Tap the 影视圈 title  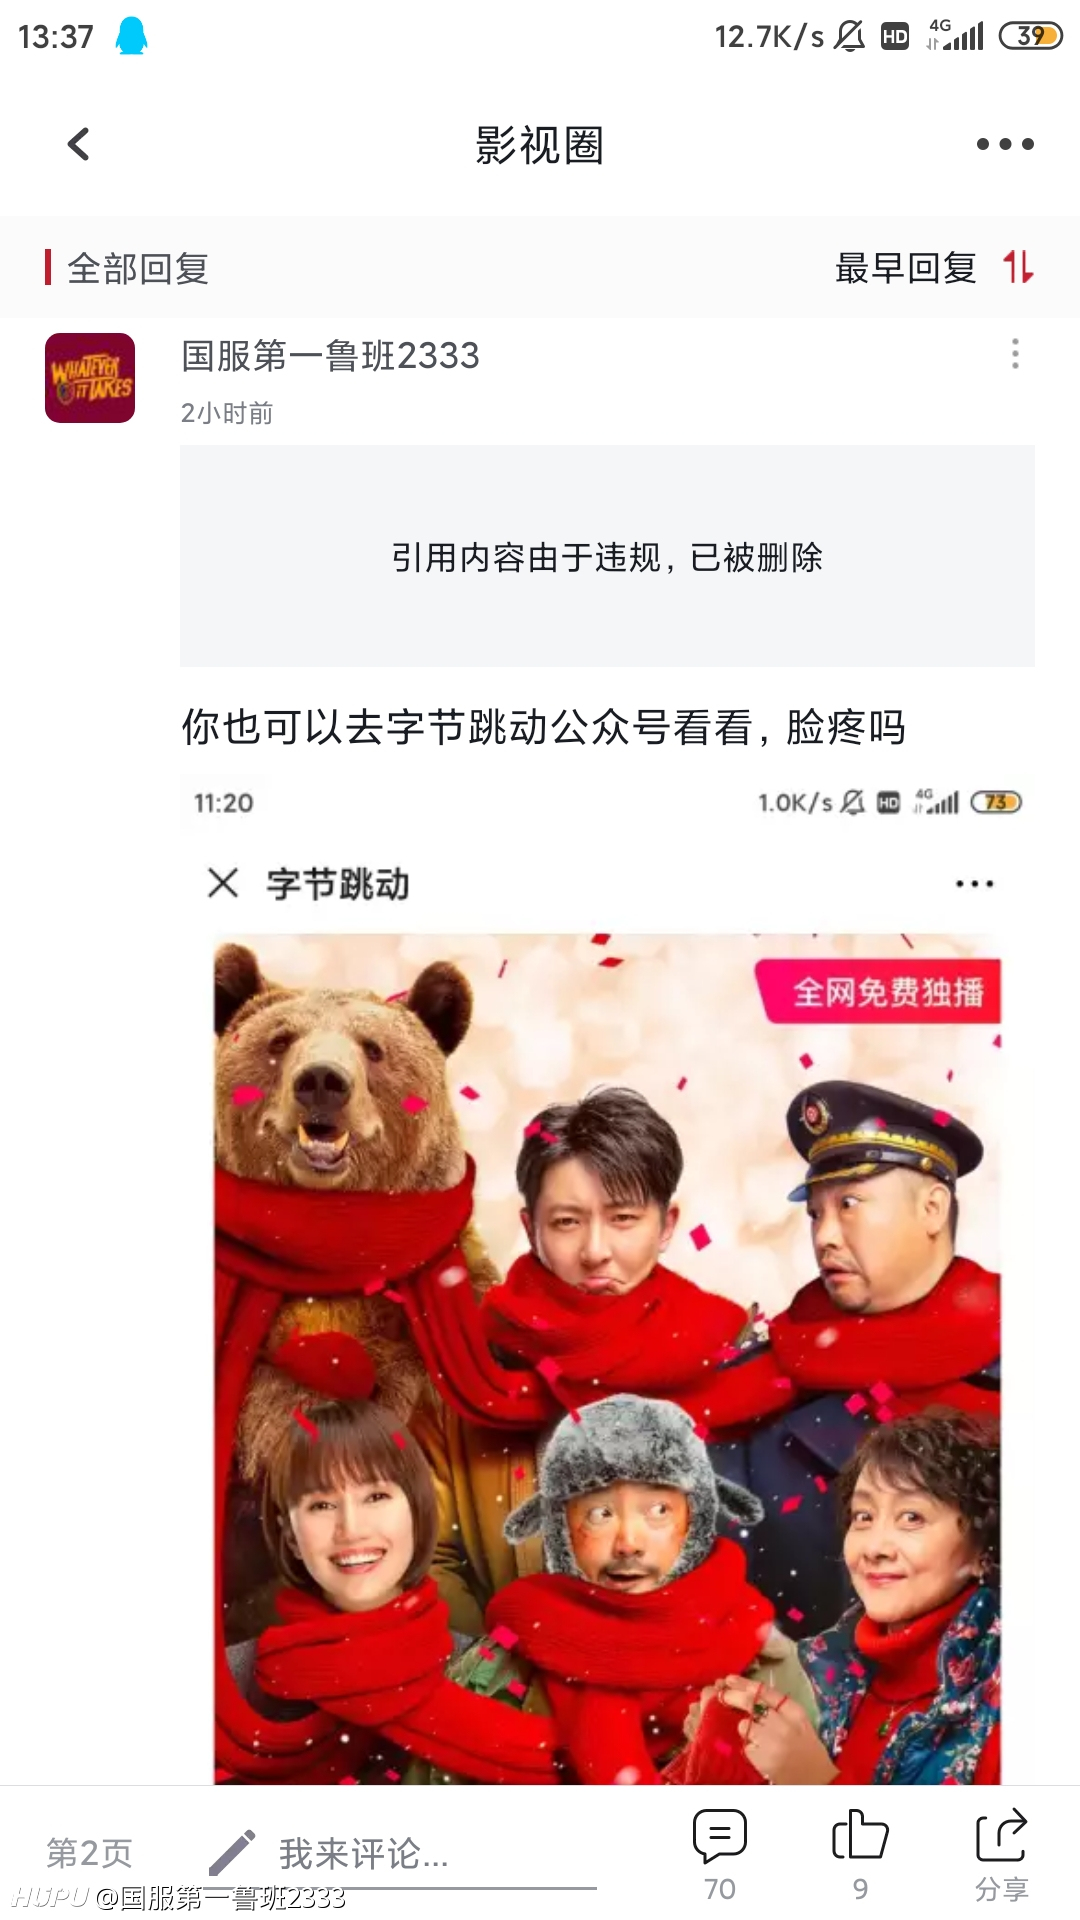point(540,145)
